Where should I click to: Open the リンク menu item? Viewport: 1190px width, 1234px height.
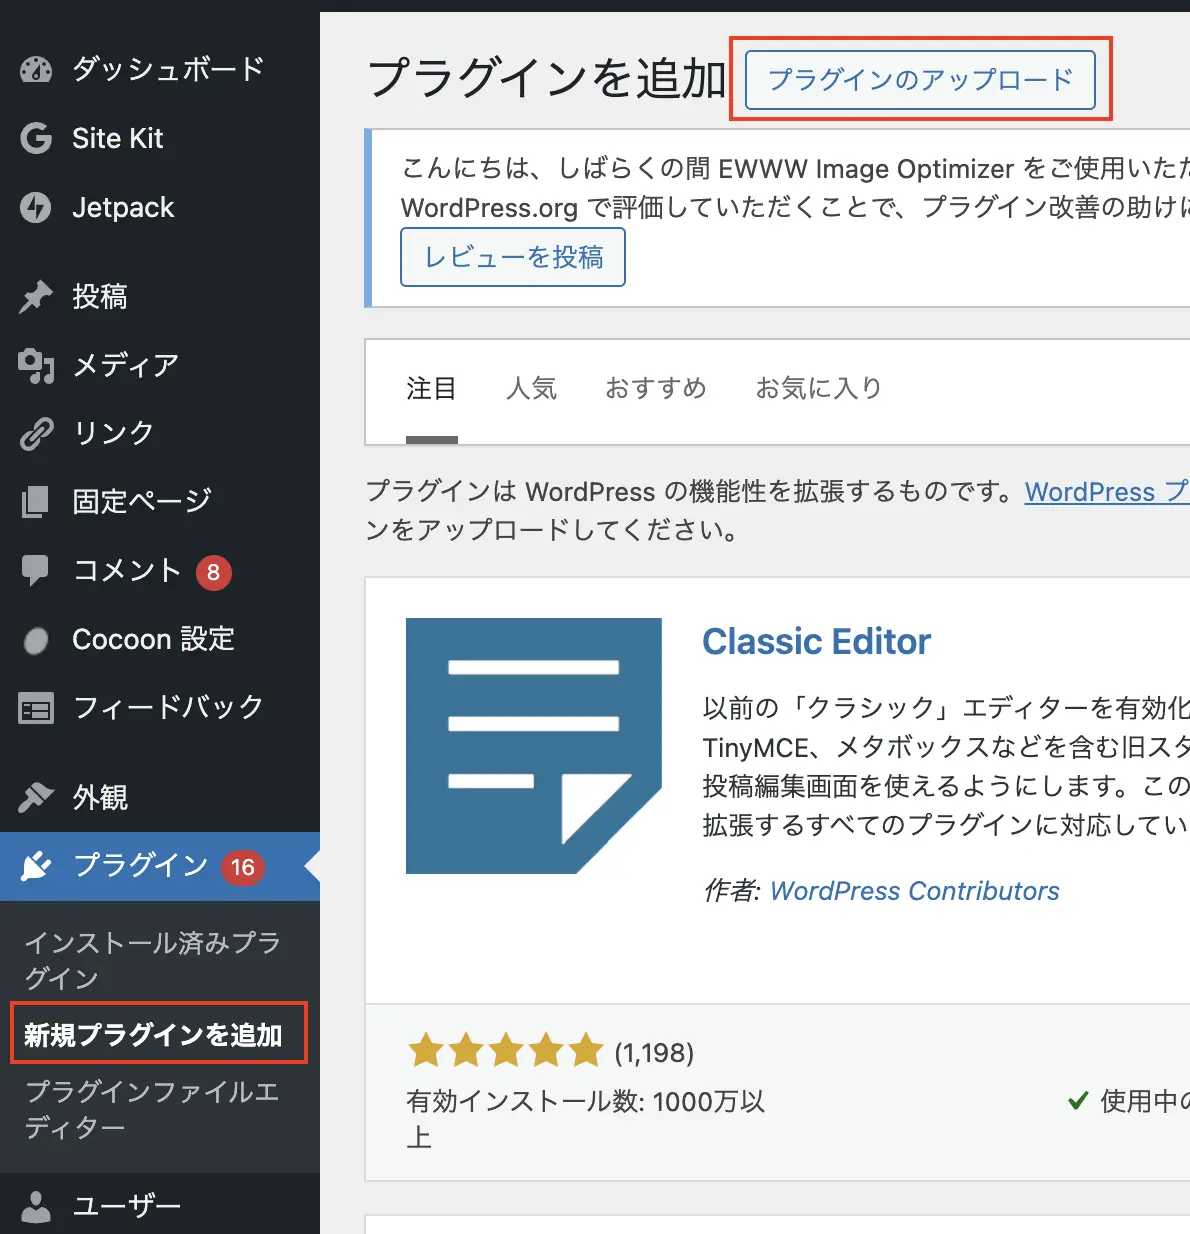[x=160, y=433]
